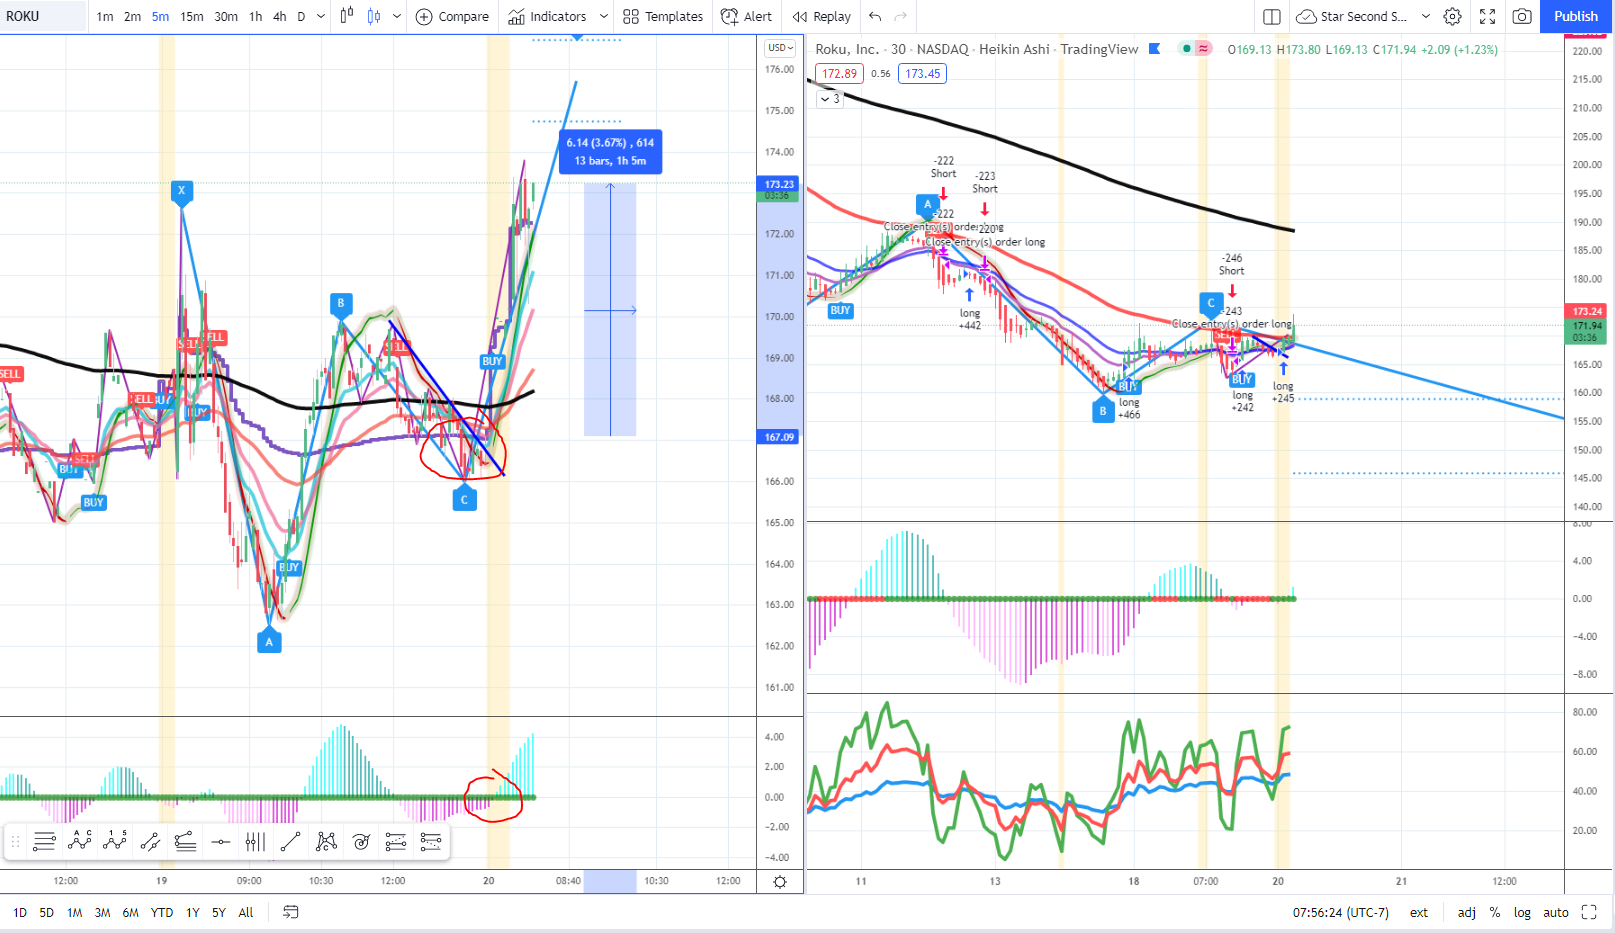Screen dimensions: 1615x933
Task: Set date range to 1M
Action: [75, 912]
